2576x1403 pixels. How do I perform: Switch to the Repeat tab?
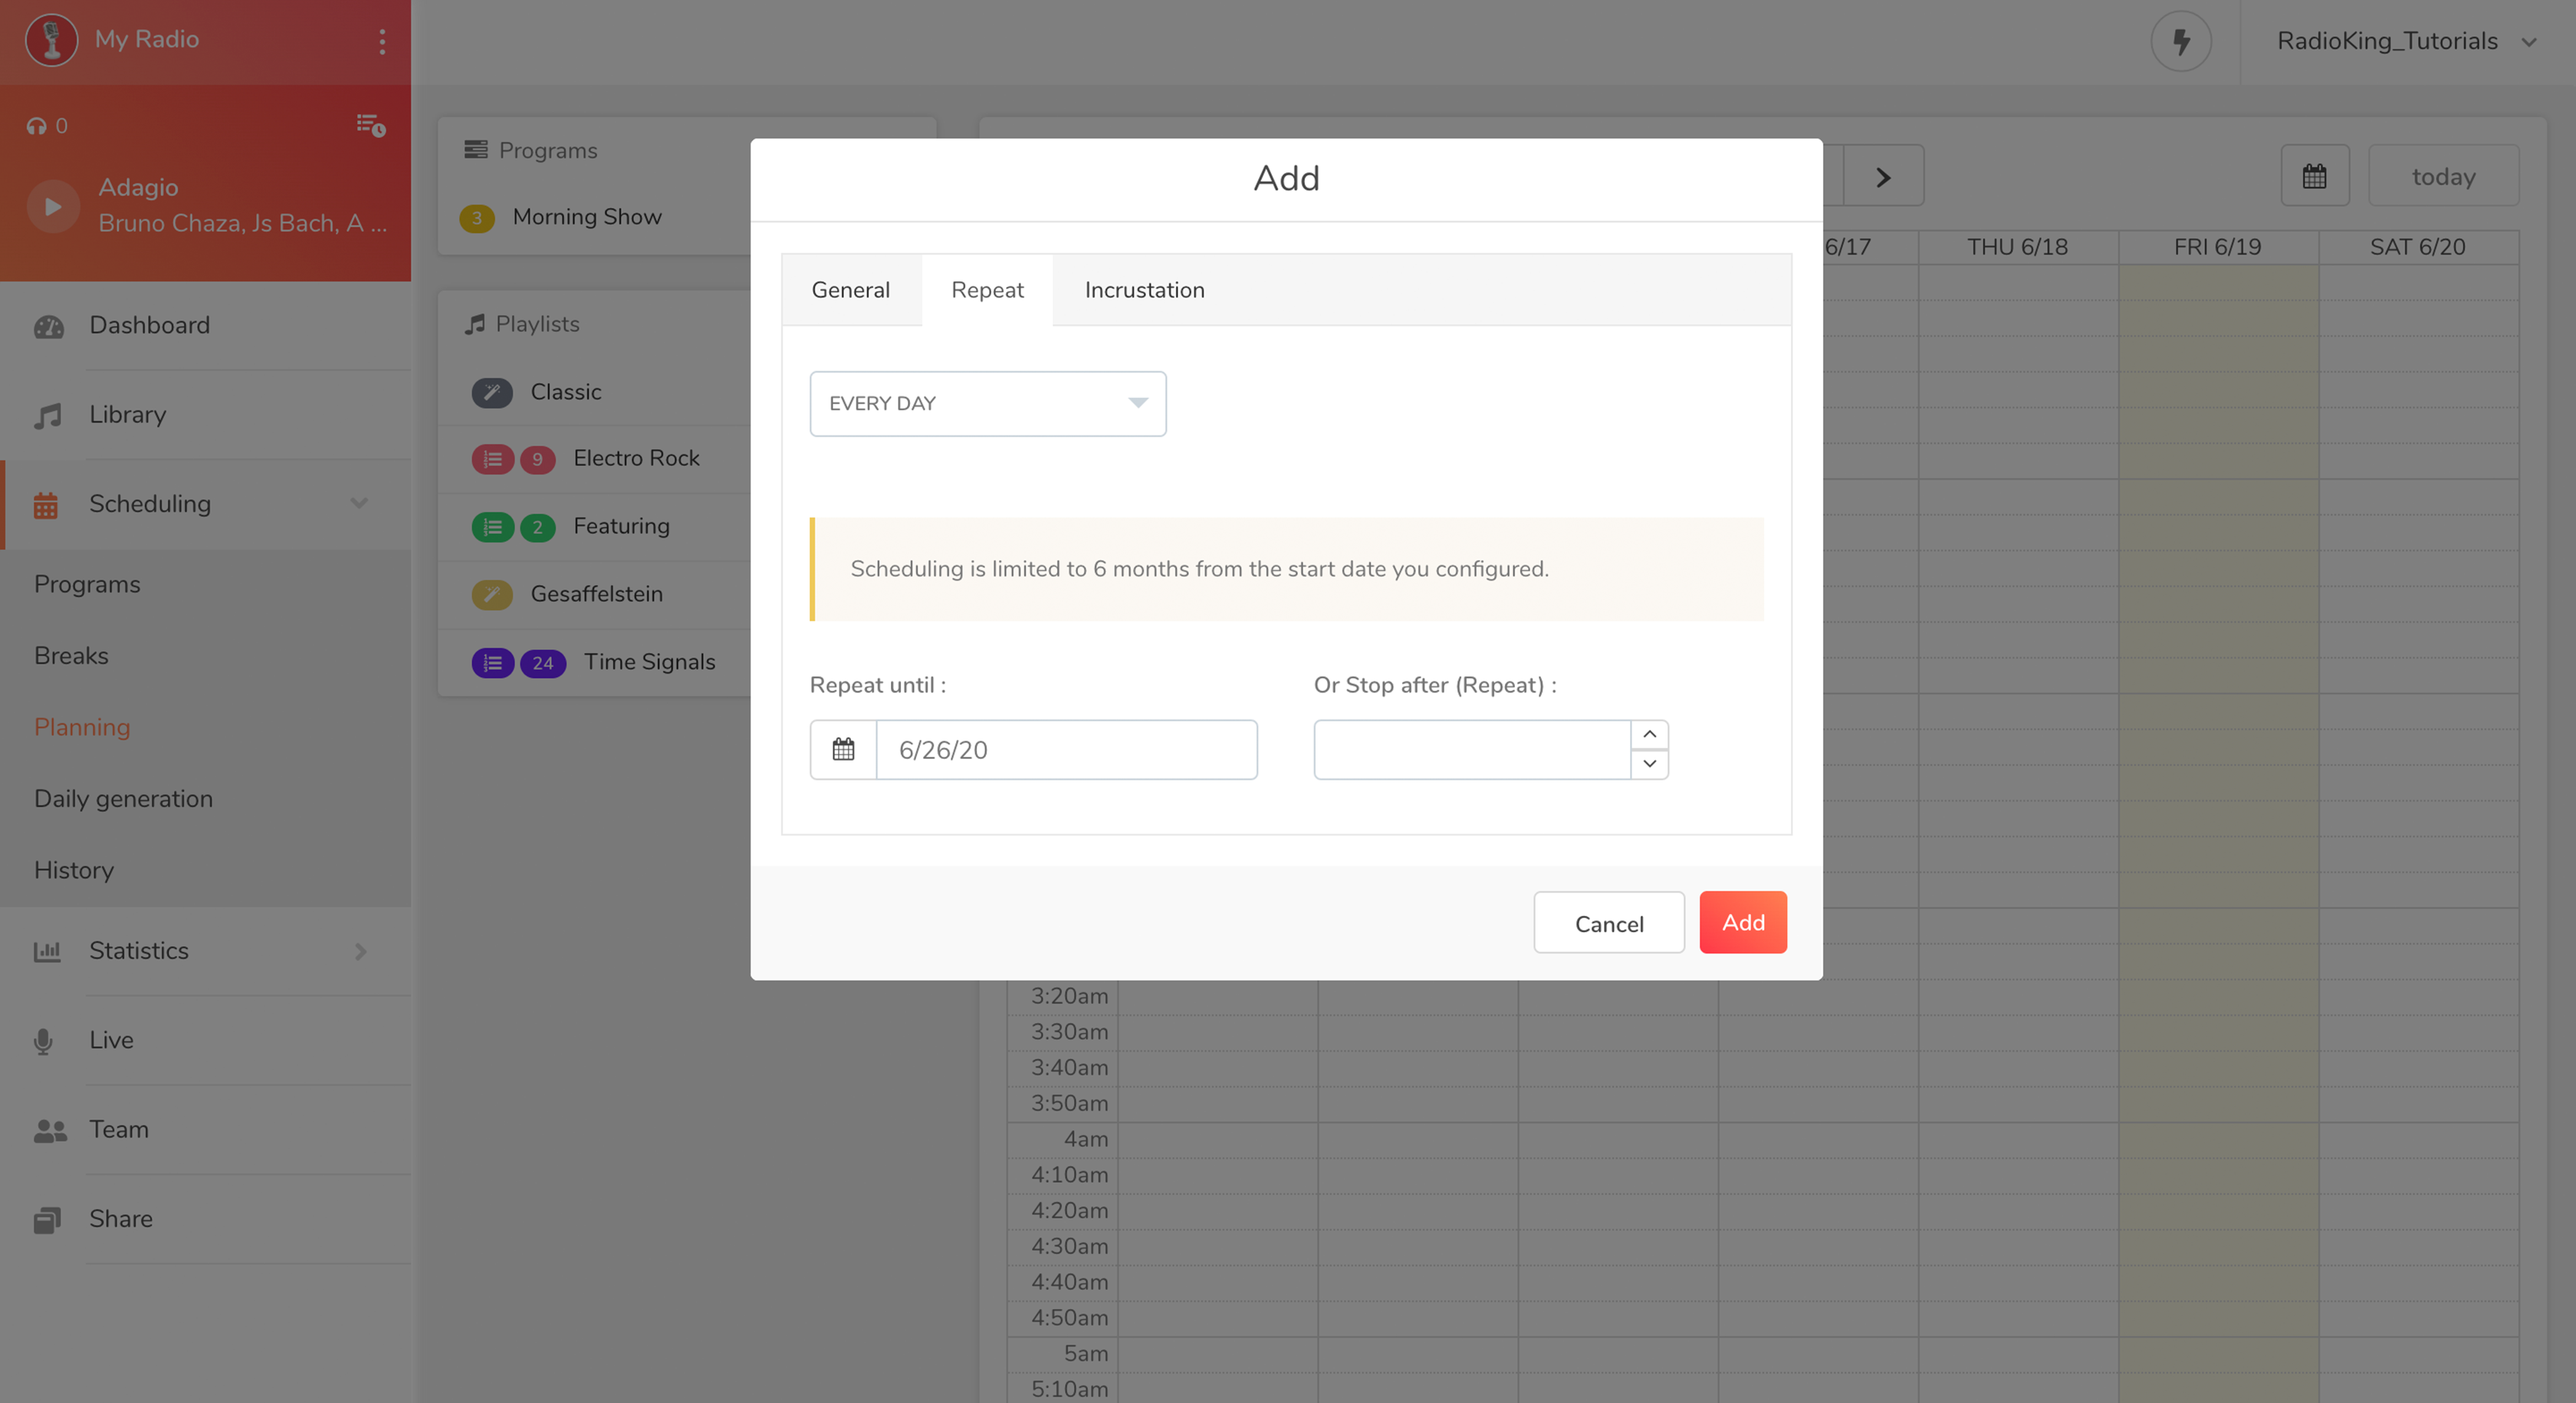click(987, 290)
